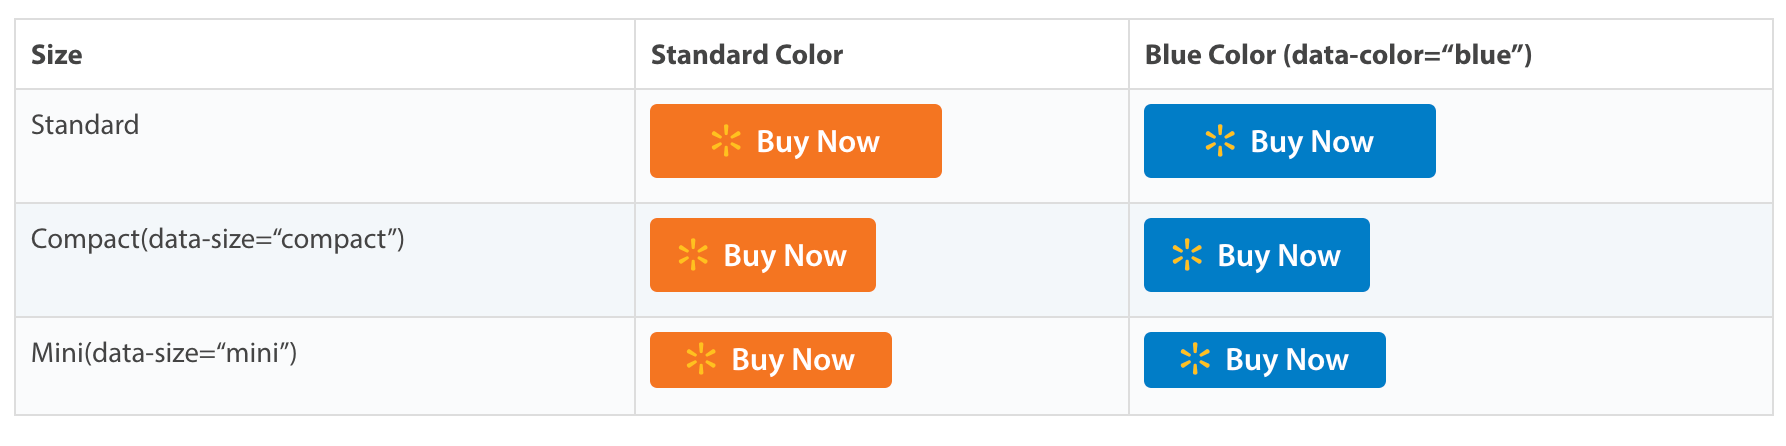The height and width of the screenshot is (446, 1786).
Task: Select the 'Blue Color' words in header
Action: [x=1211, y=55]
